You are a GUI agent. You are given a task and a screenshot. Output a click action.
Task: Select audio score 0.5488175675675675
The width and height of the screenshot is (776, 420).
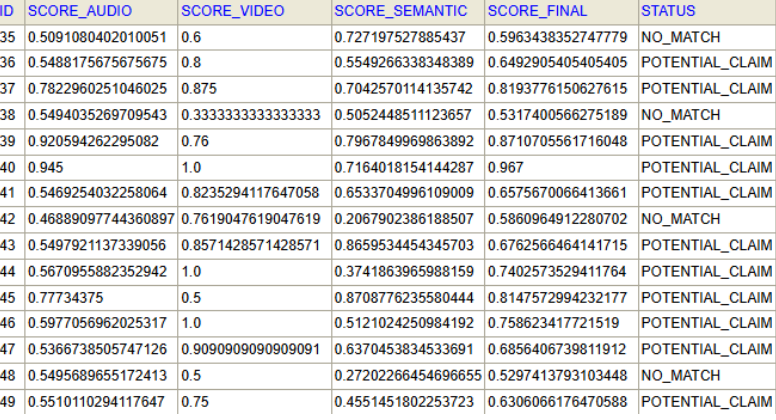[97, 62]
